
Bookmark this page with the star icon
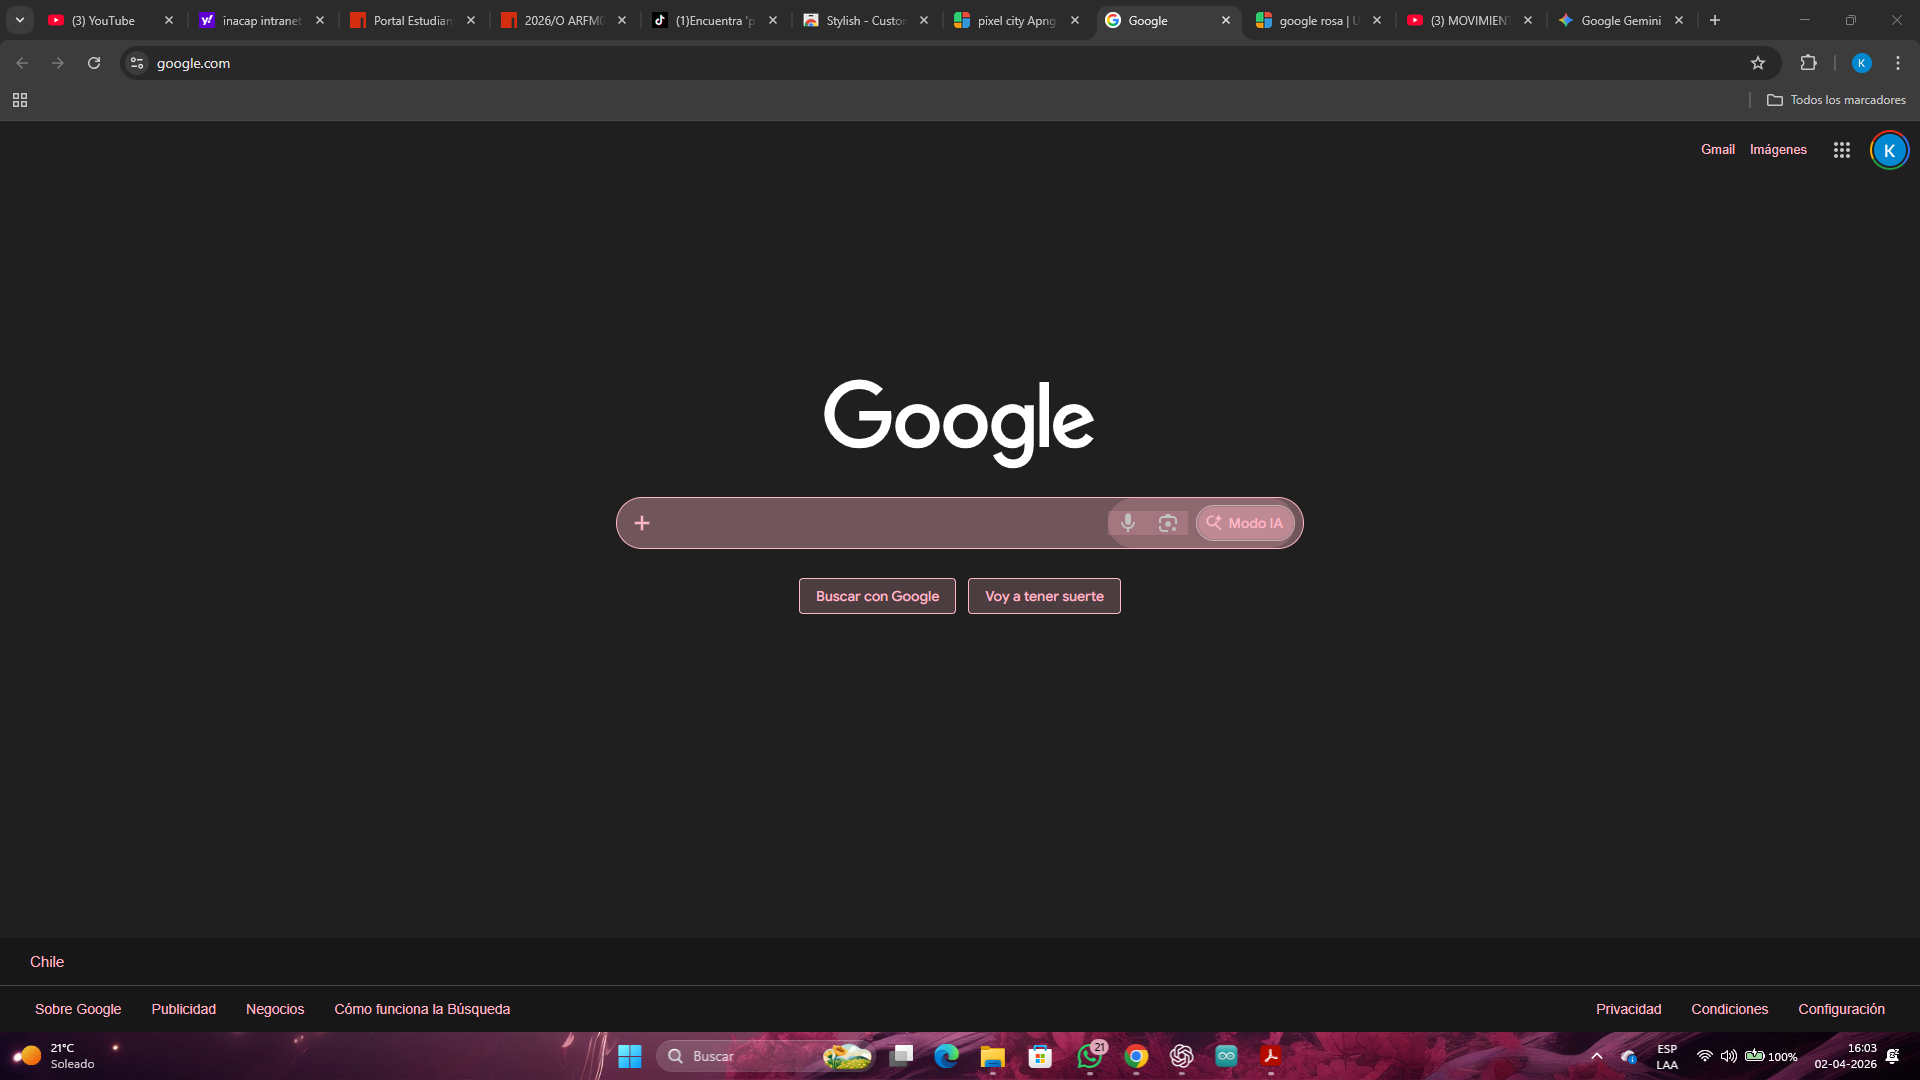coord(1759,62)
